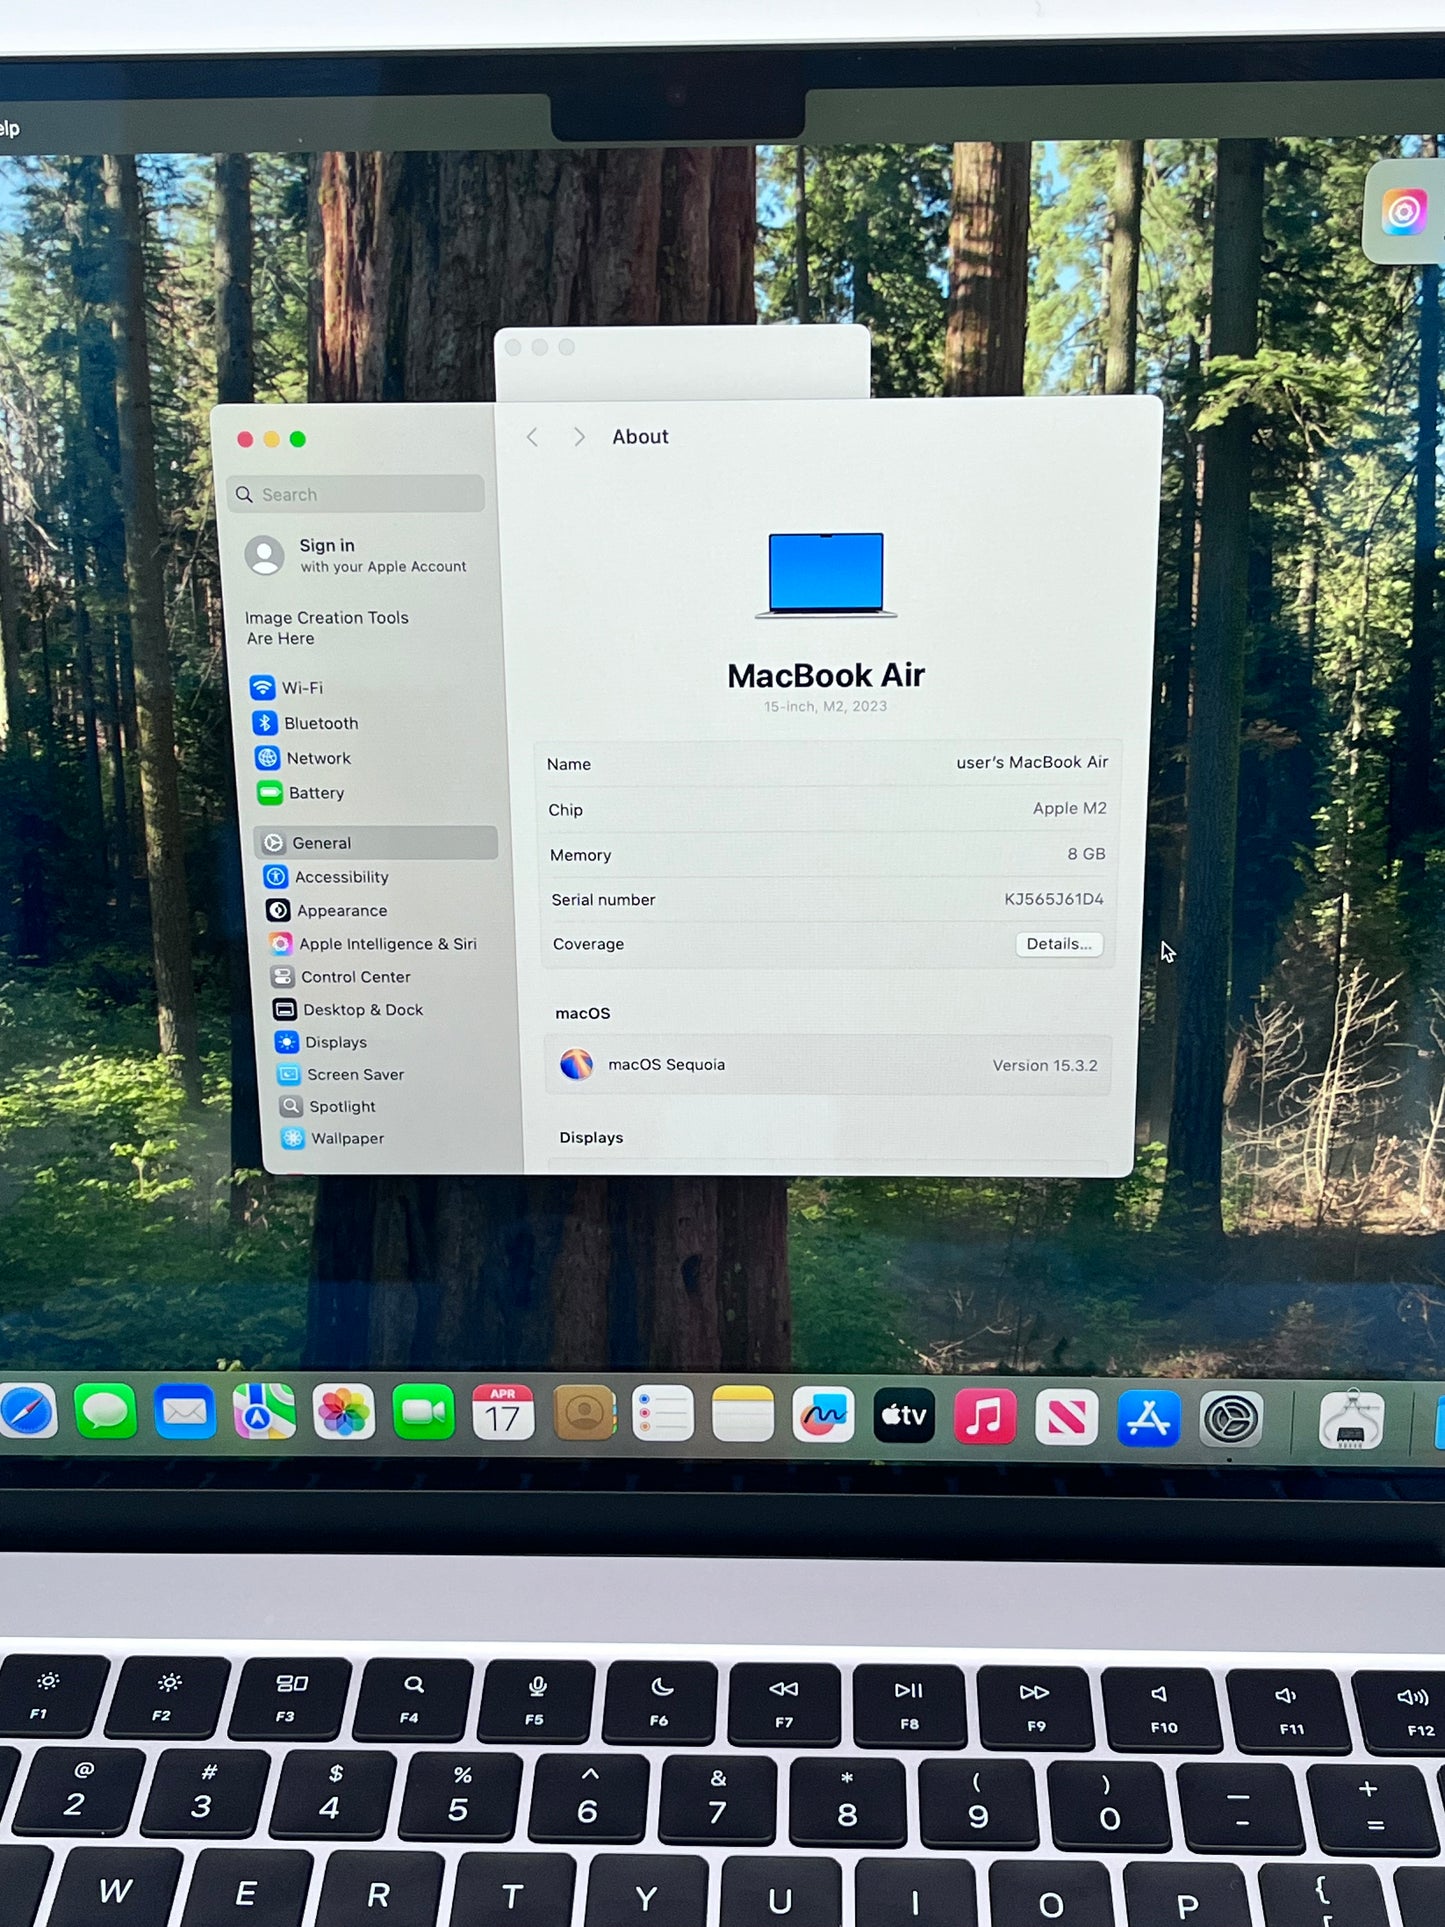Open Photos from the Dock

[344, 1412]
